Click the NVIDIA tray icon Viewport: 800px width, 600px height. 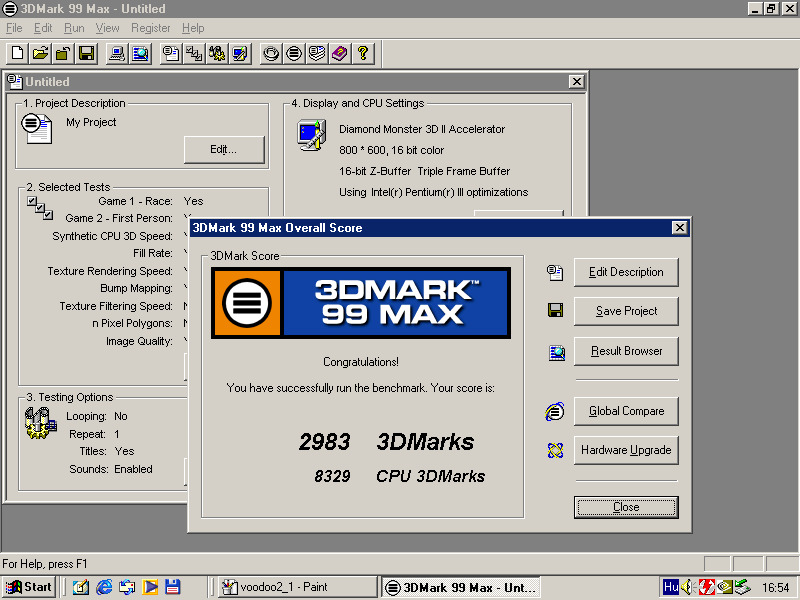coord(724,587)
